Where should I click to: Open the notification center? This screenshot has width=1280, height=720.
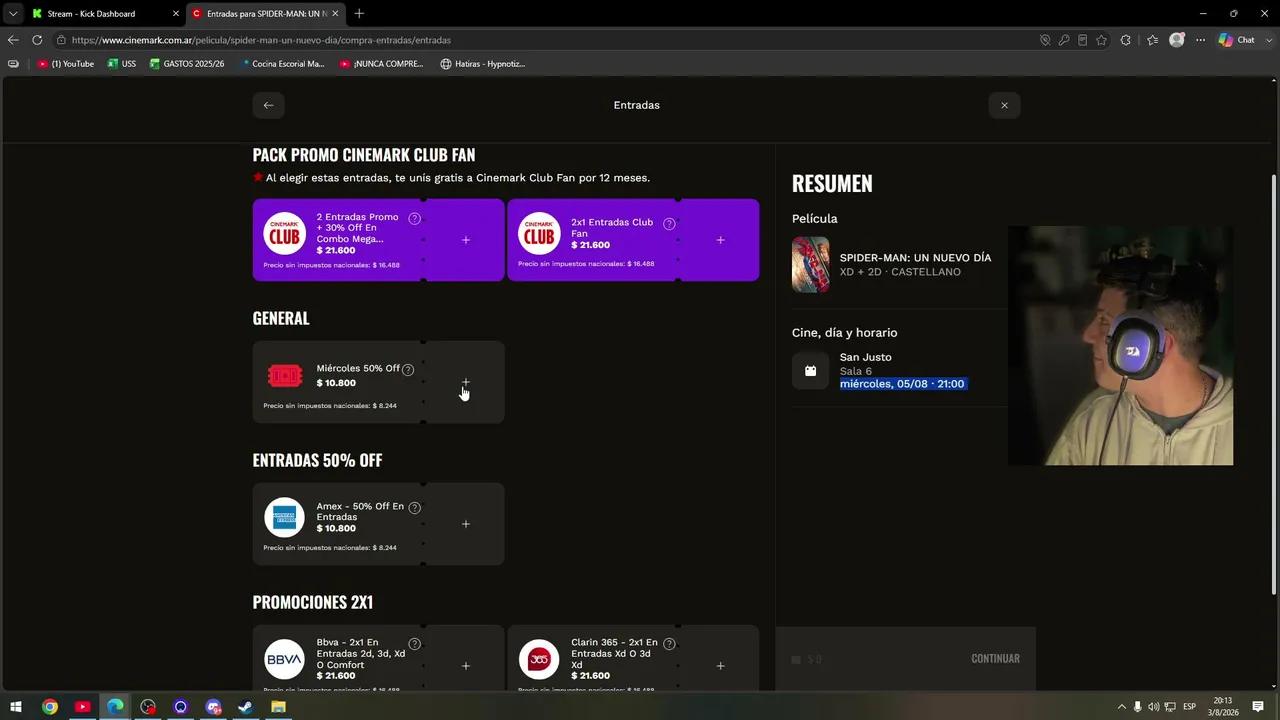1258,707
